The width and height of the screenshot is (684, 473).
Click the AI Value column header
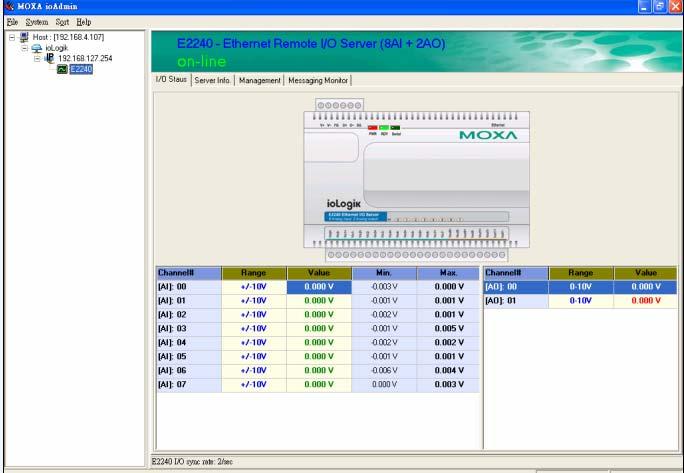(x=319, y=273)
